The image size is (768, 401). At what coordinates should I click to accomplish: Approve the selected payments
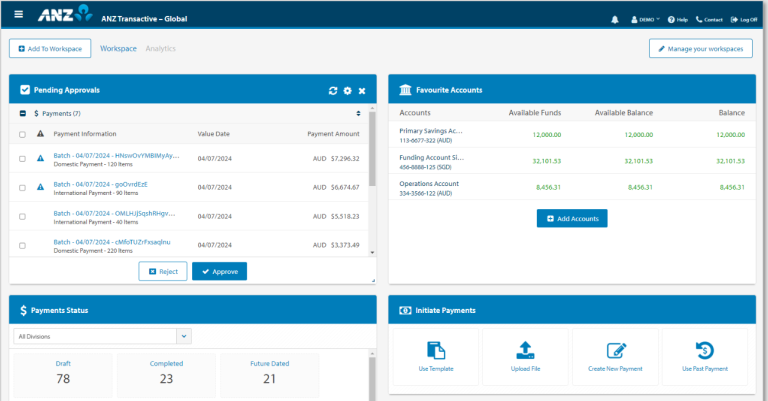point(219,271)
